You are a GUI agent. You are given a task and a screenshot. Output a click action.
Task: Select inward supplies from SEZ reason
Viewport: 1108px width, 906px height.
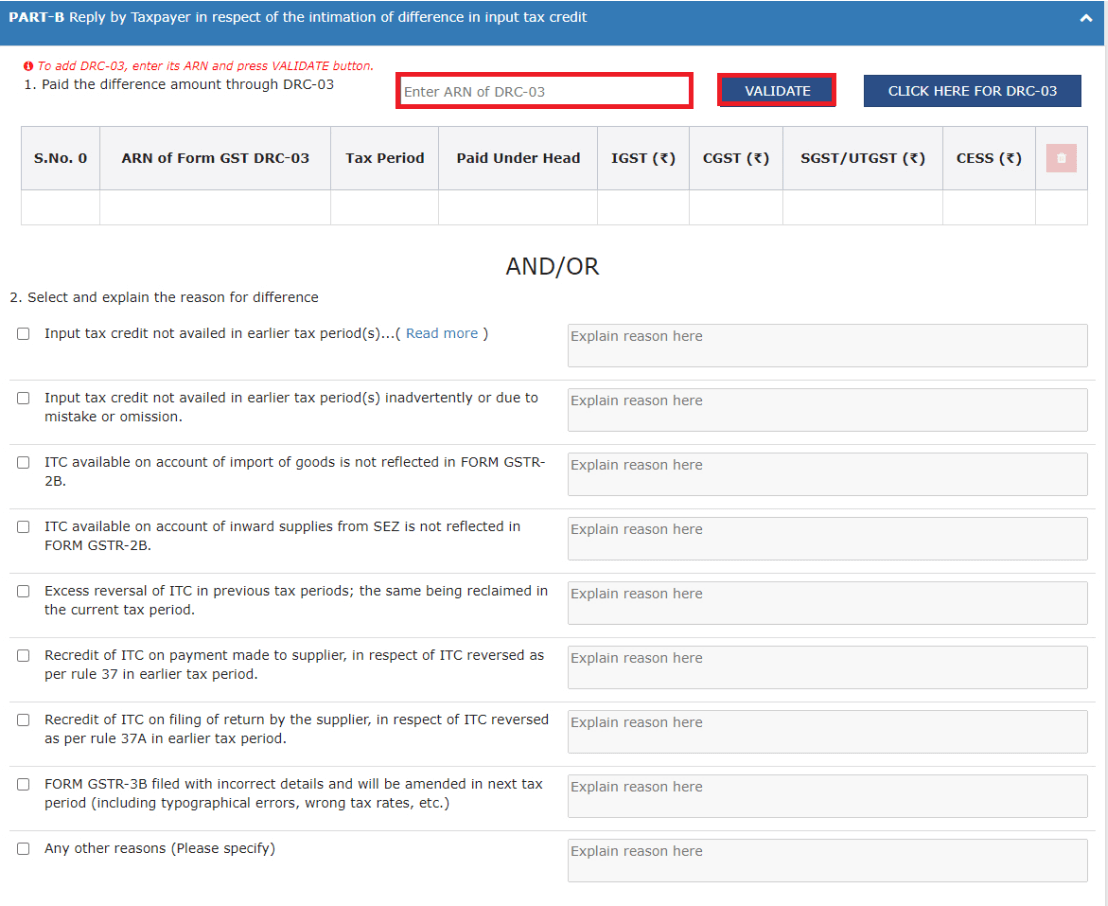point(23,527)
